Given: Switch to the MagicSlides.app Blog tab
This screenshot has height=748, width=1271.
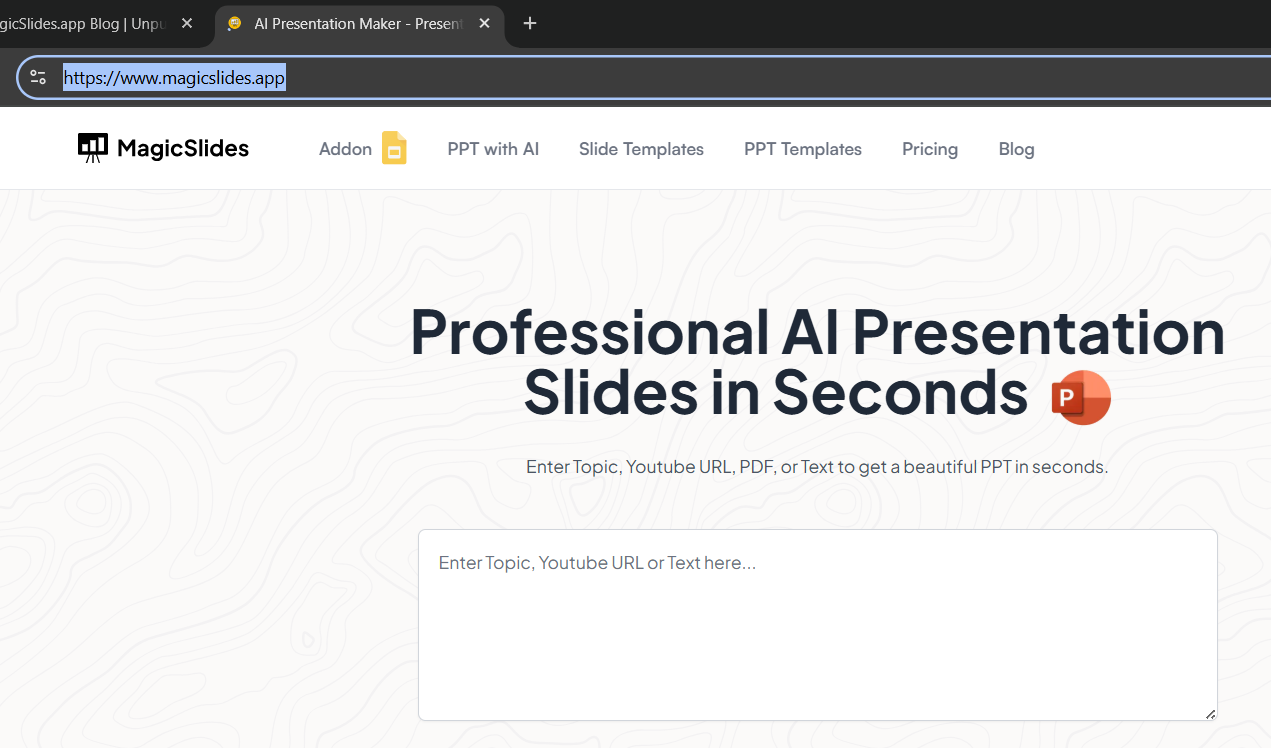Looking at the screenshot, I should (x=85, y=23).
